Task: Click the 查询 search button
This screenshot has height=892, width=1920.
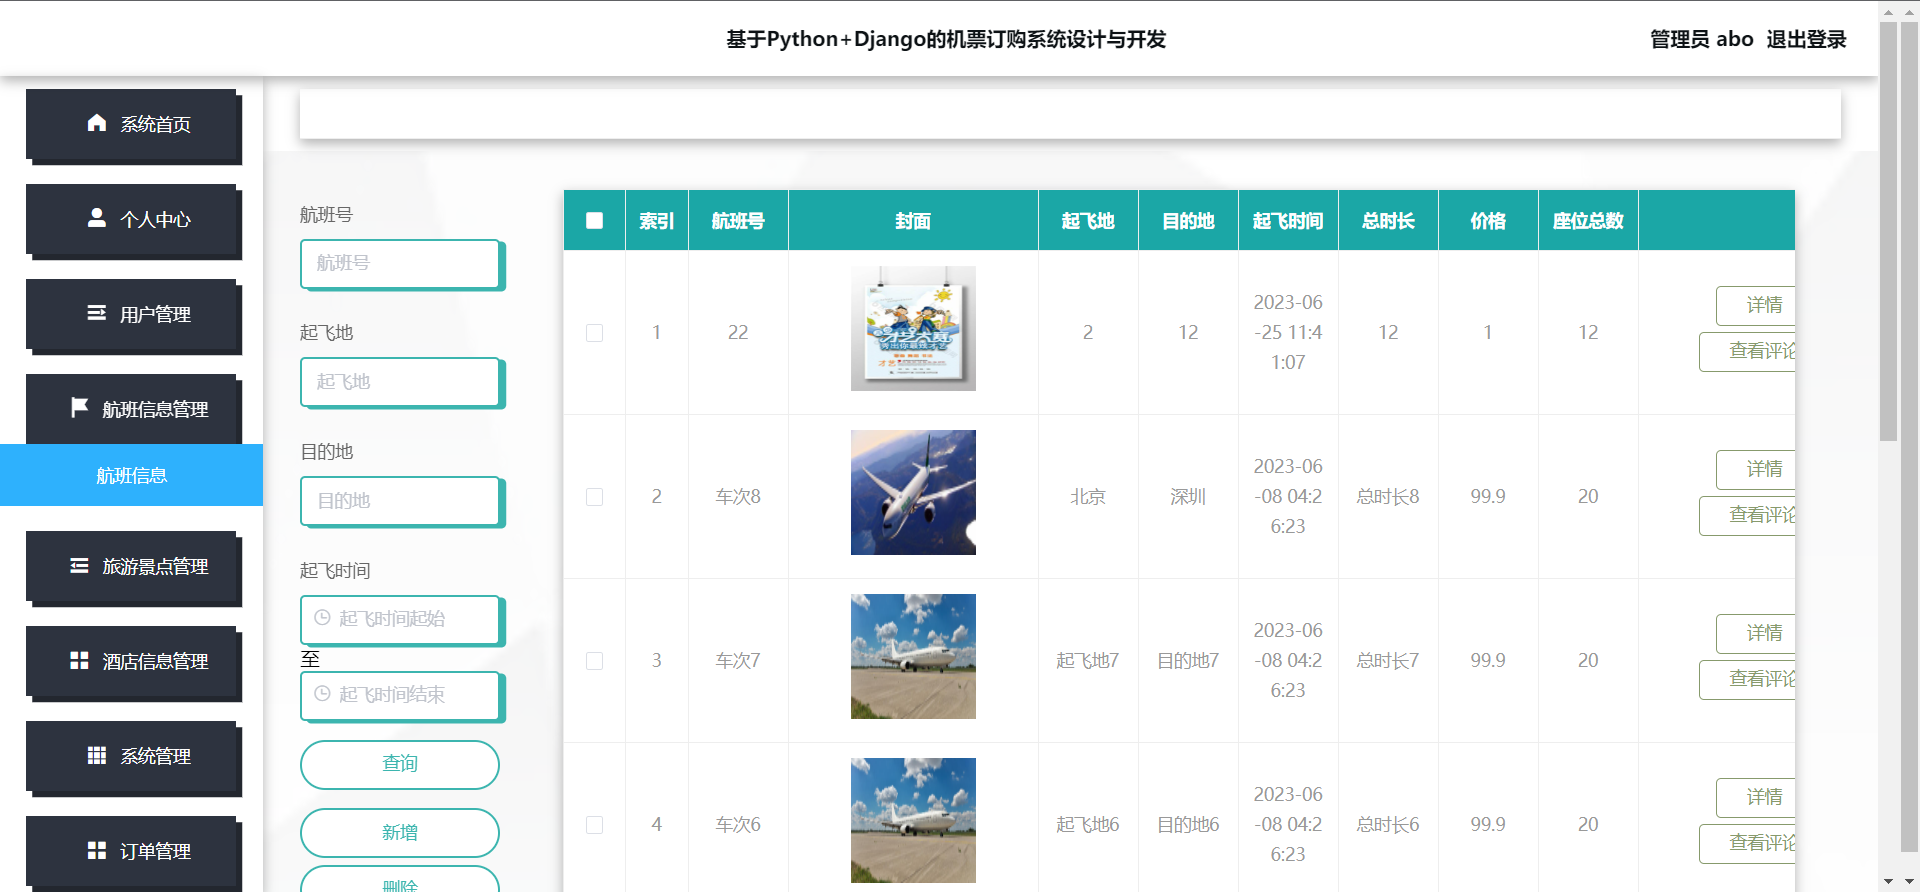Action: tap(400, 764)
